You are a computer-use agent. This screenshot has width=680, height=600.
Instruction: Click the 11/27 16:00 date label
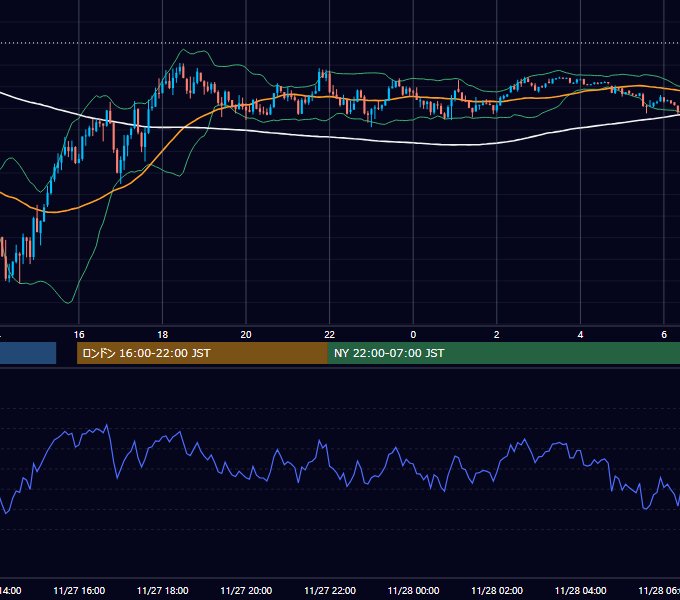(79, 590)
